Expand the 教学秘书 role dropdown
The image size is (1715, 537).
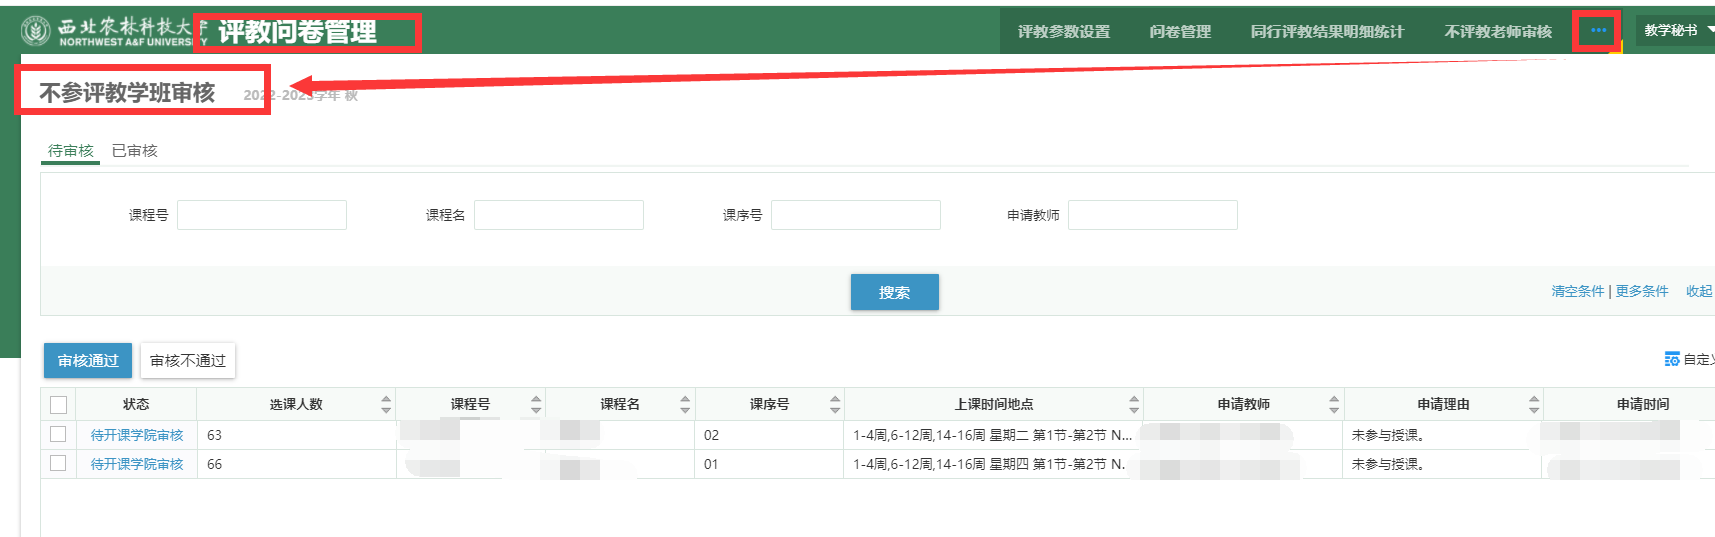(1677, 30)
